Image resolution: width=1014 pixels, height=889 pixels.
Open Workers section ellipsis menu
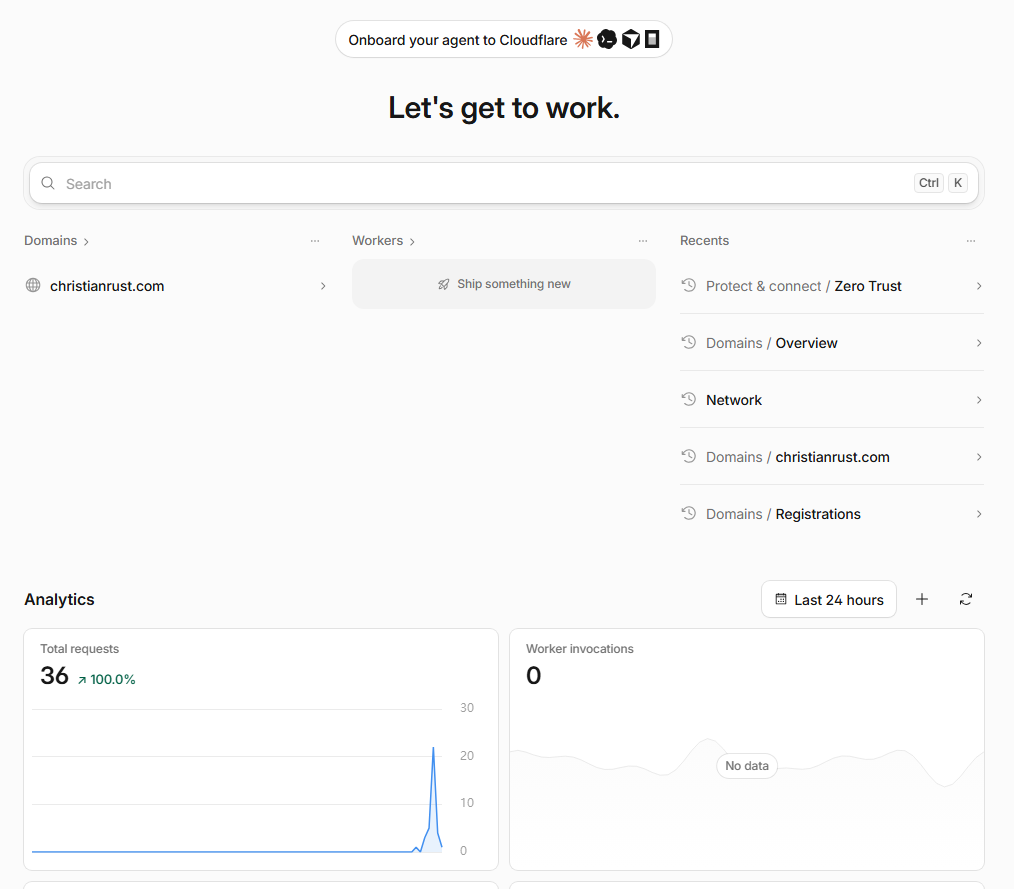coord(643,241)
